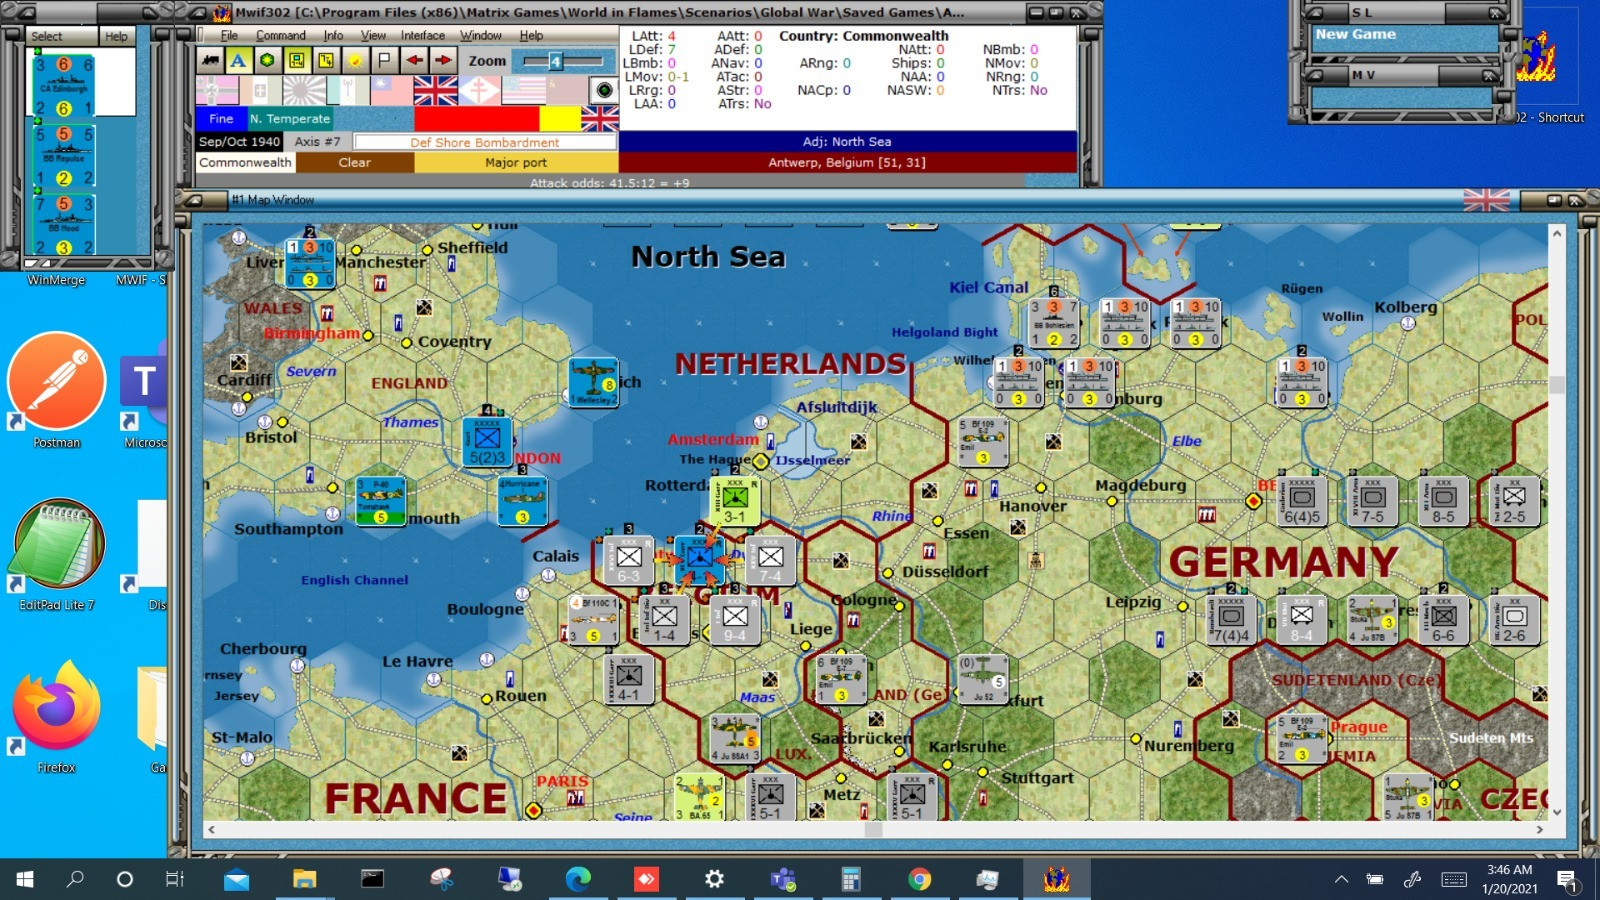
Task: Select the Union Jack in the country flag row
Action: tap(436, 91)
